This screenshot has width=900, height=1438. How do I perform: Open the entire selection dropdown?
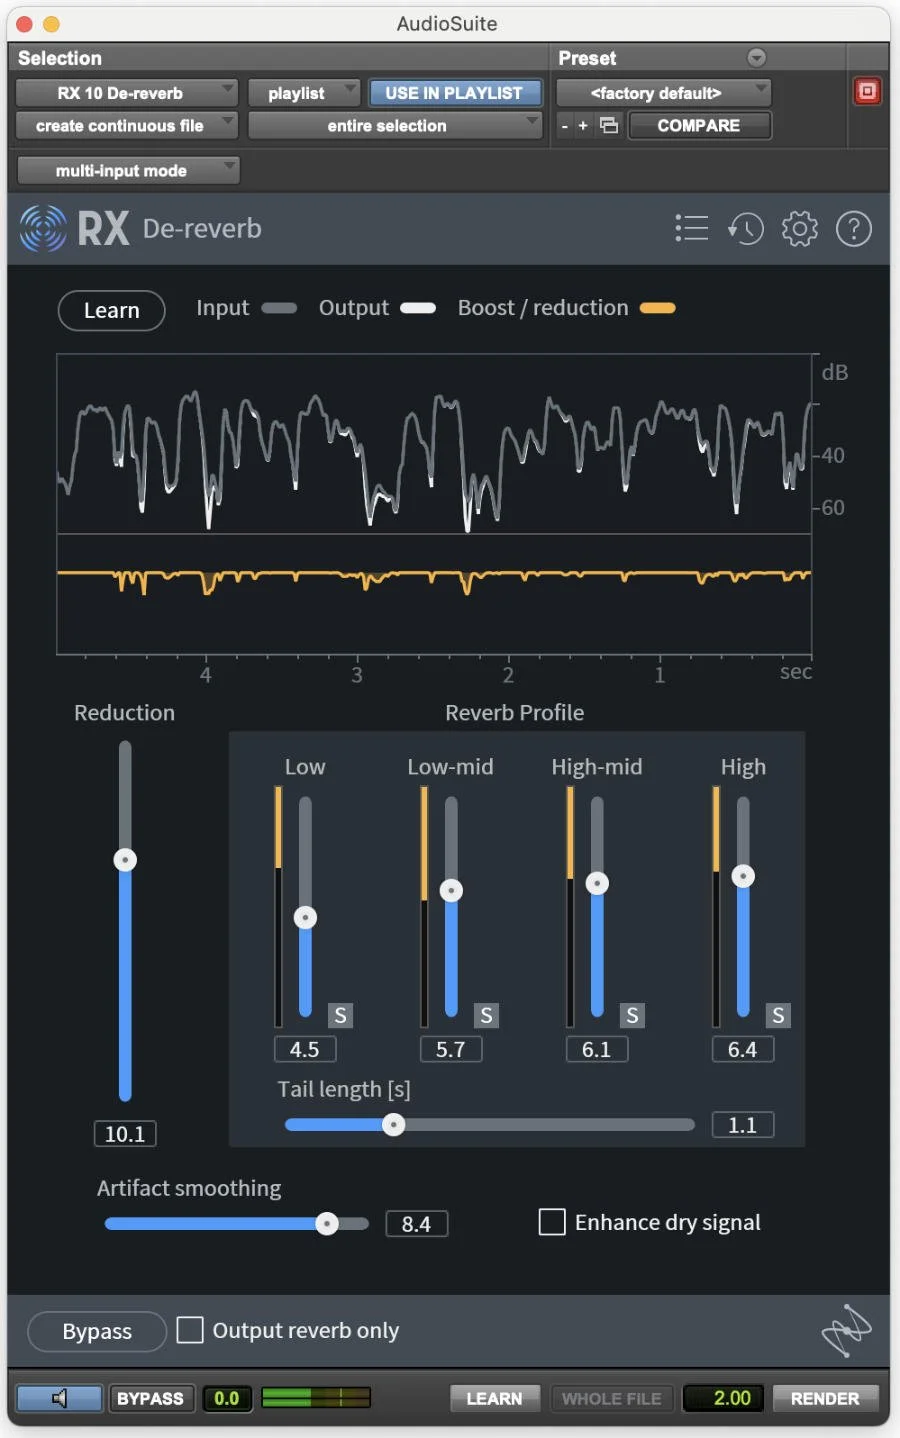point(395,126)
